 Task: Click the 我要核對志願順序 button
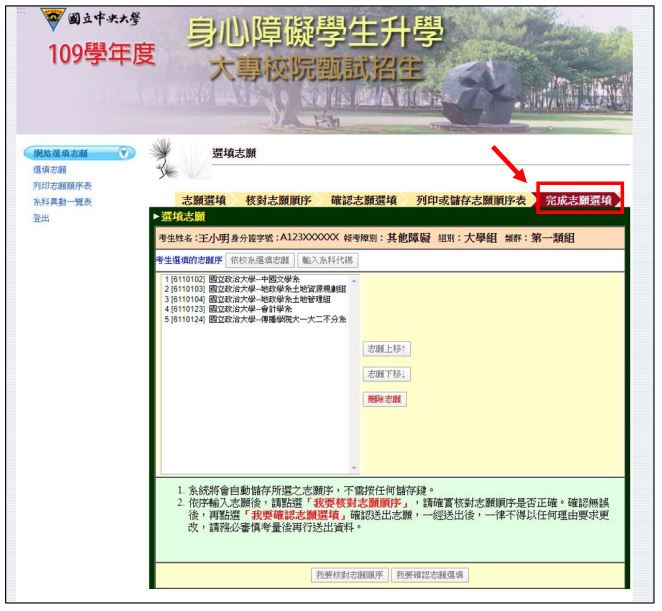click(350, 575)
